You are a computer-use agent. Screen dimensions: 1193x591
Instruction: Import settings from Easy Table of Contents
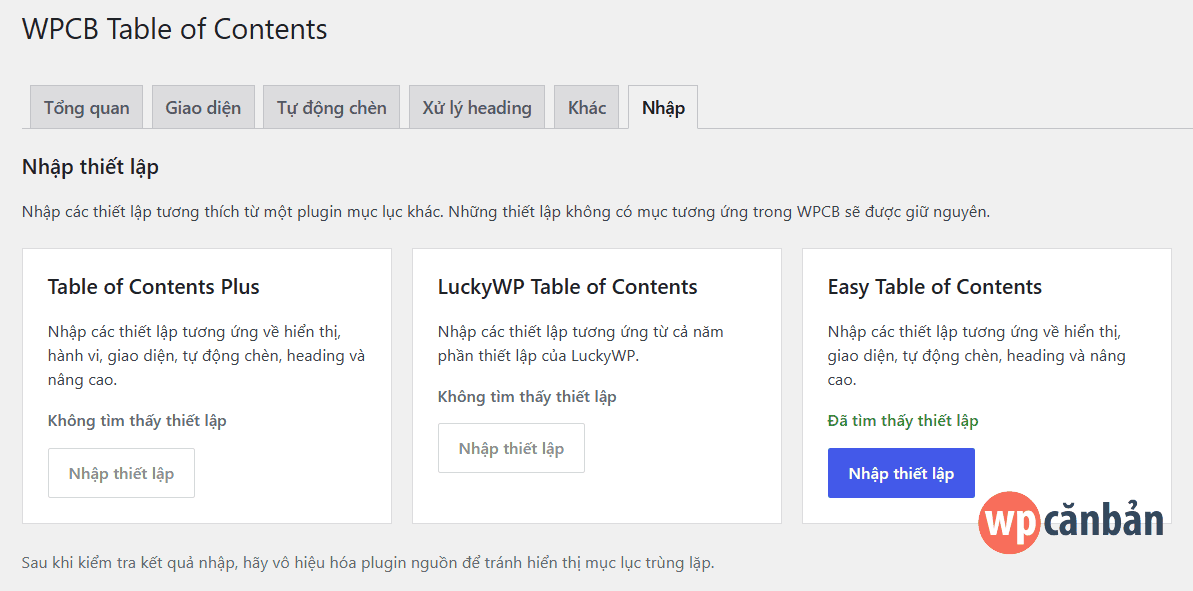tap(901, 473)
